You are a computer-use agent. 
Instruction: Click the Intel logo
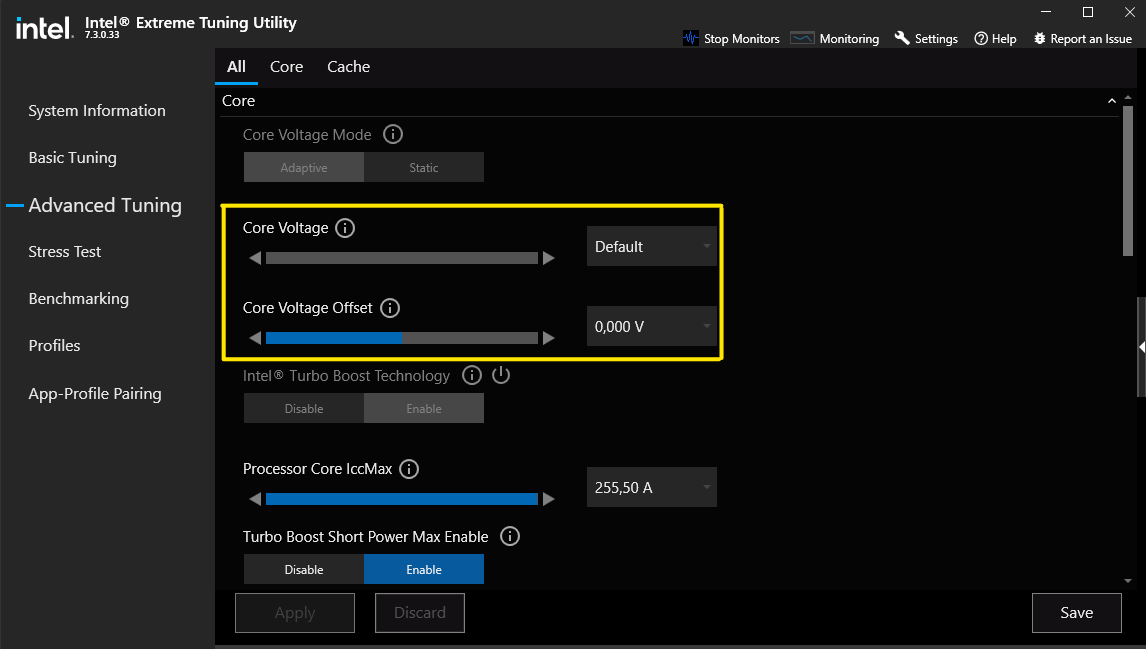coord(45,28)
